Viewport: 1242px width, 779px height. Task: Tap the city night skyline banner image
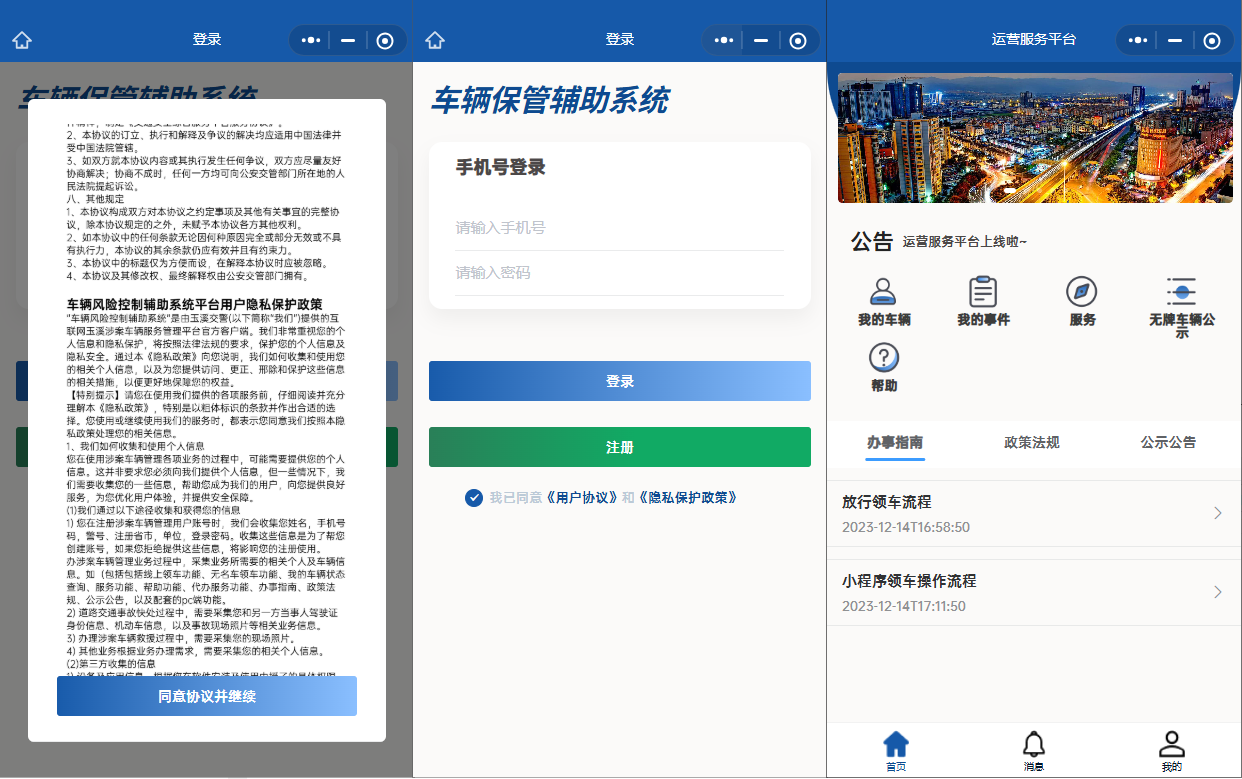point(1034,138)
